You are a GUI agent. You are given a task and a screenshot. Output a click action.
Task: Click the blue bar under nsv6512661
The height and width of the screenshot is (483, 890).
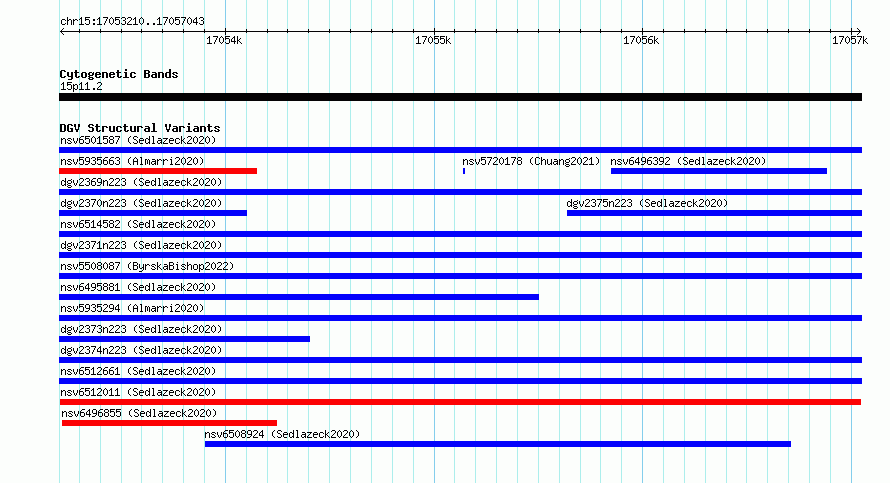[460, 381]
